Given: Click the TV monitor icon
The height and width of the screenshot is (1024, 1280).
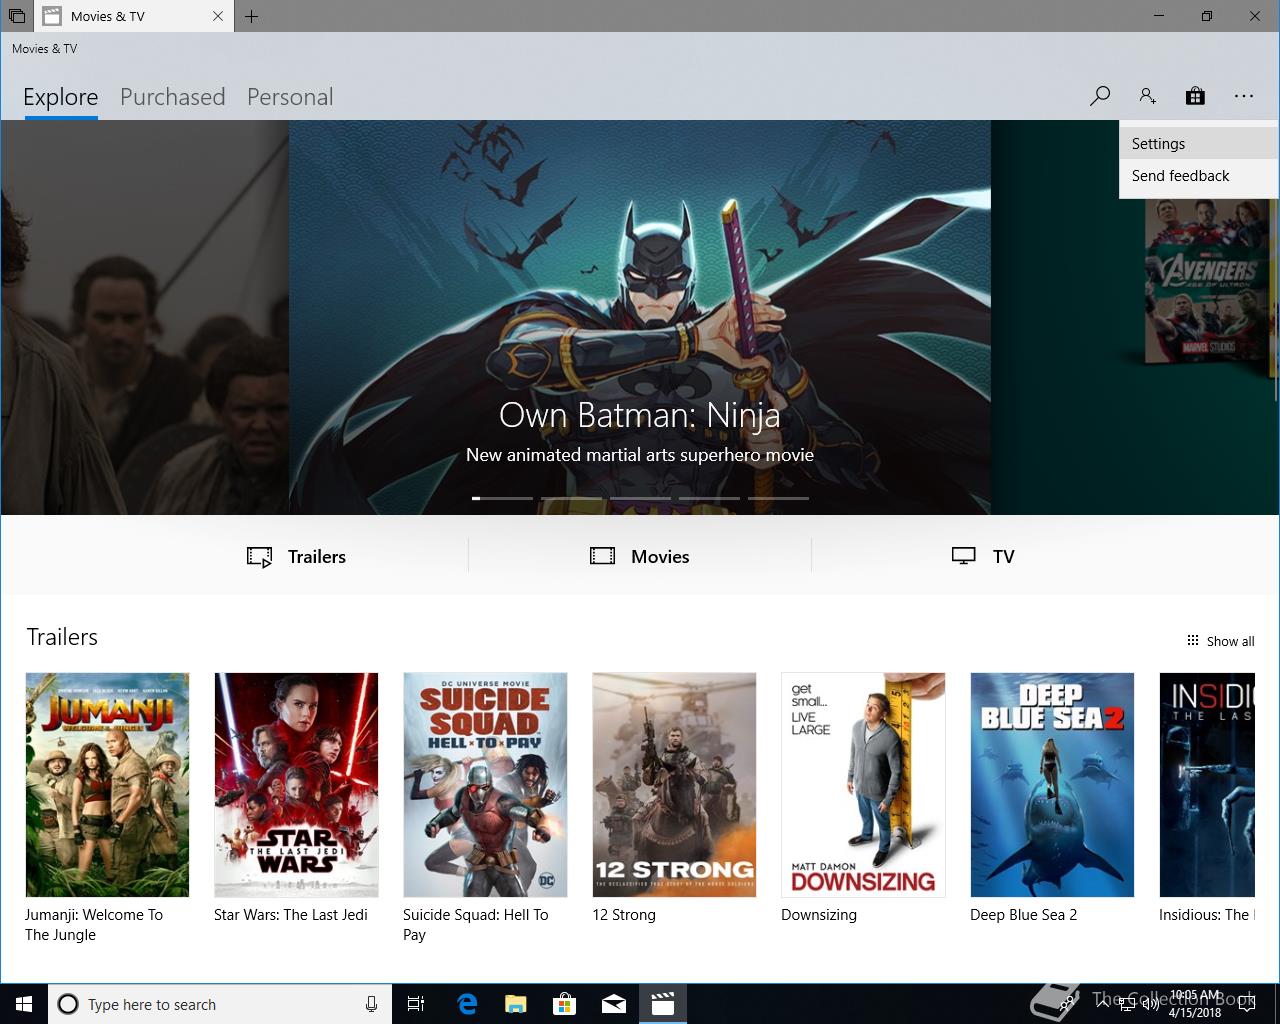Looking at the screenshot, I should 963,556.
